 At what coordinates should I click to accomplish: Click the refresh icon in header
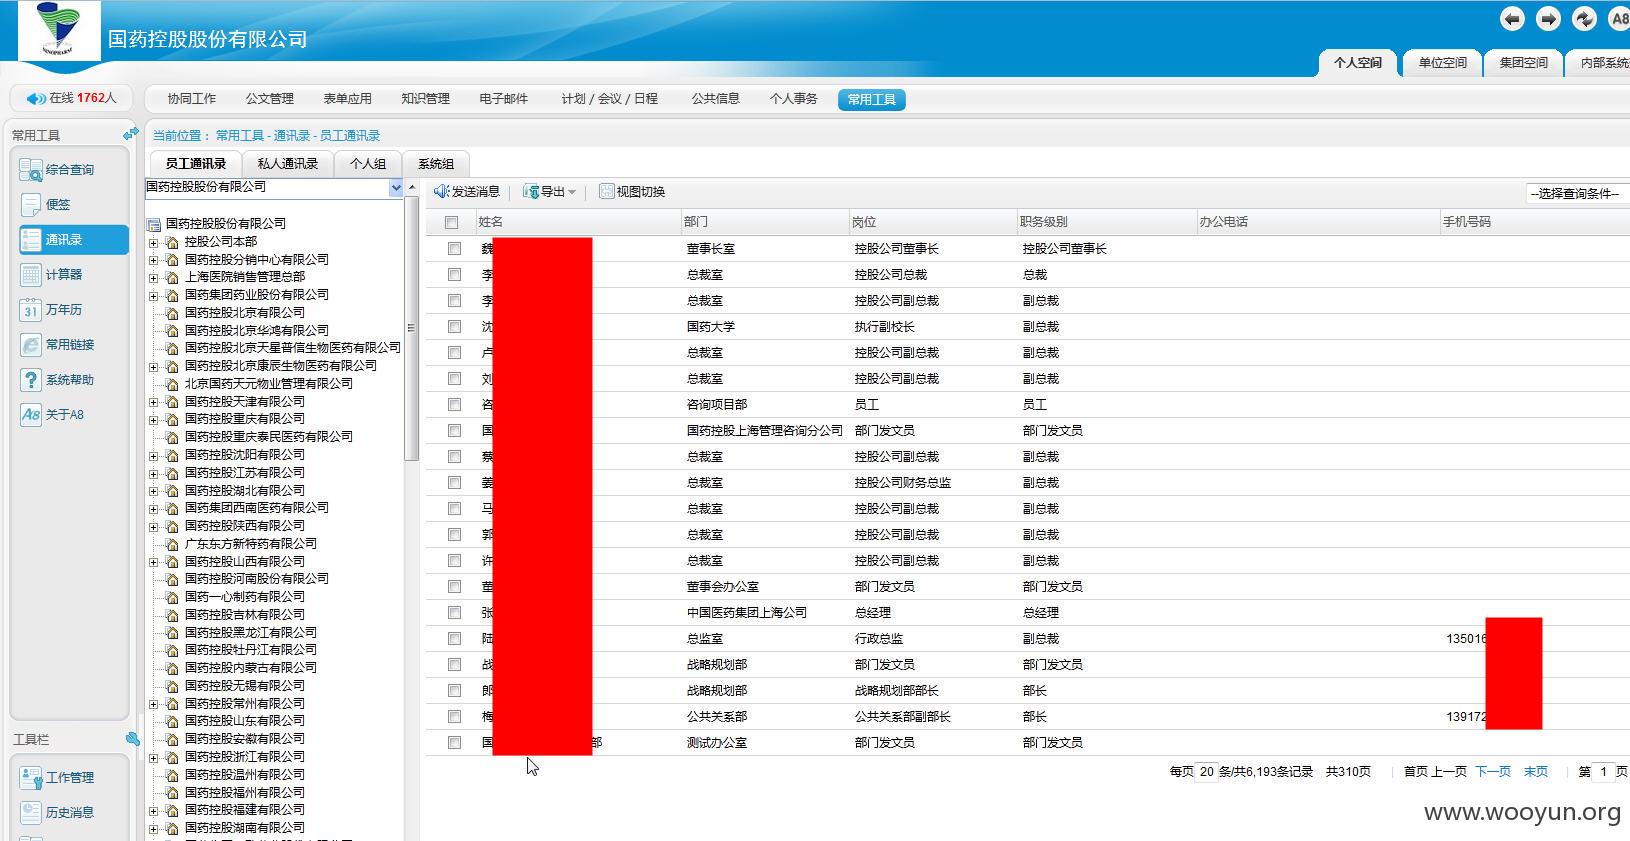(1584, 19)
